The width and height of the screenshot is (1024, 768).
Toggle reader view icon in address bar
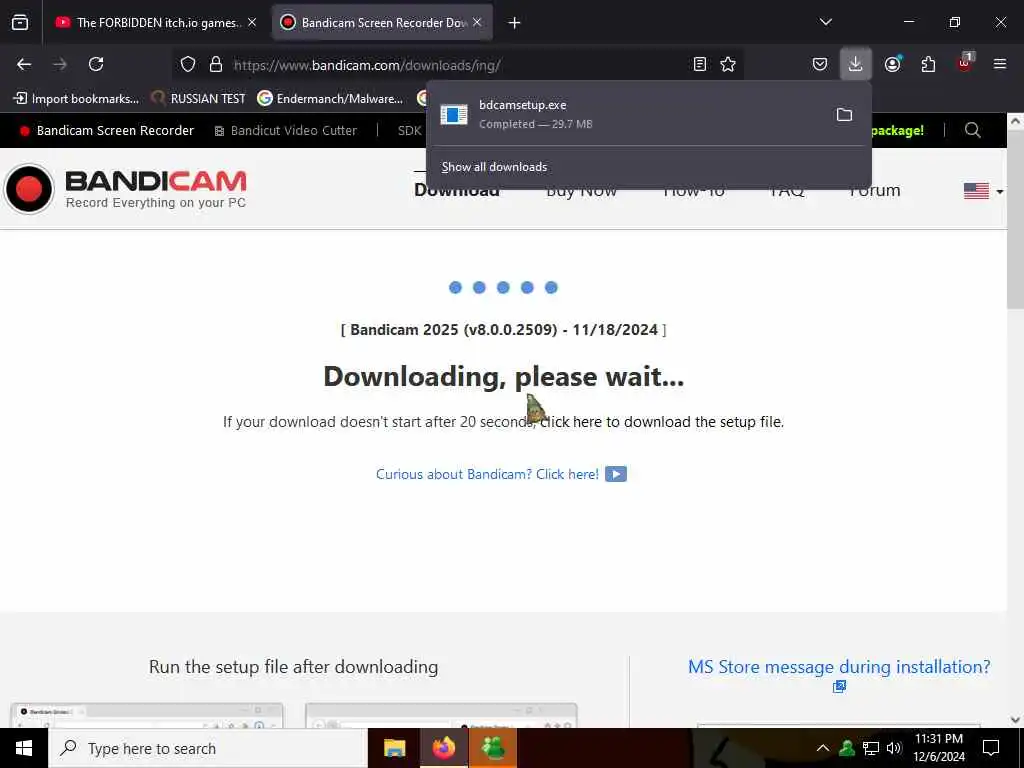click(699, 64)
